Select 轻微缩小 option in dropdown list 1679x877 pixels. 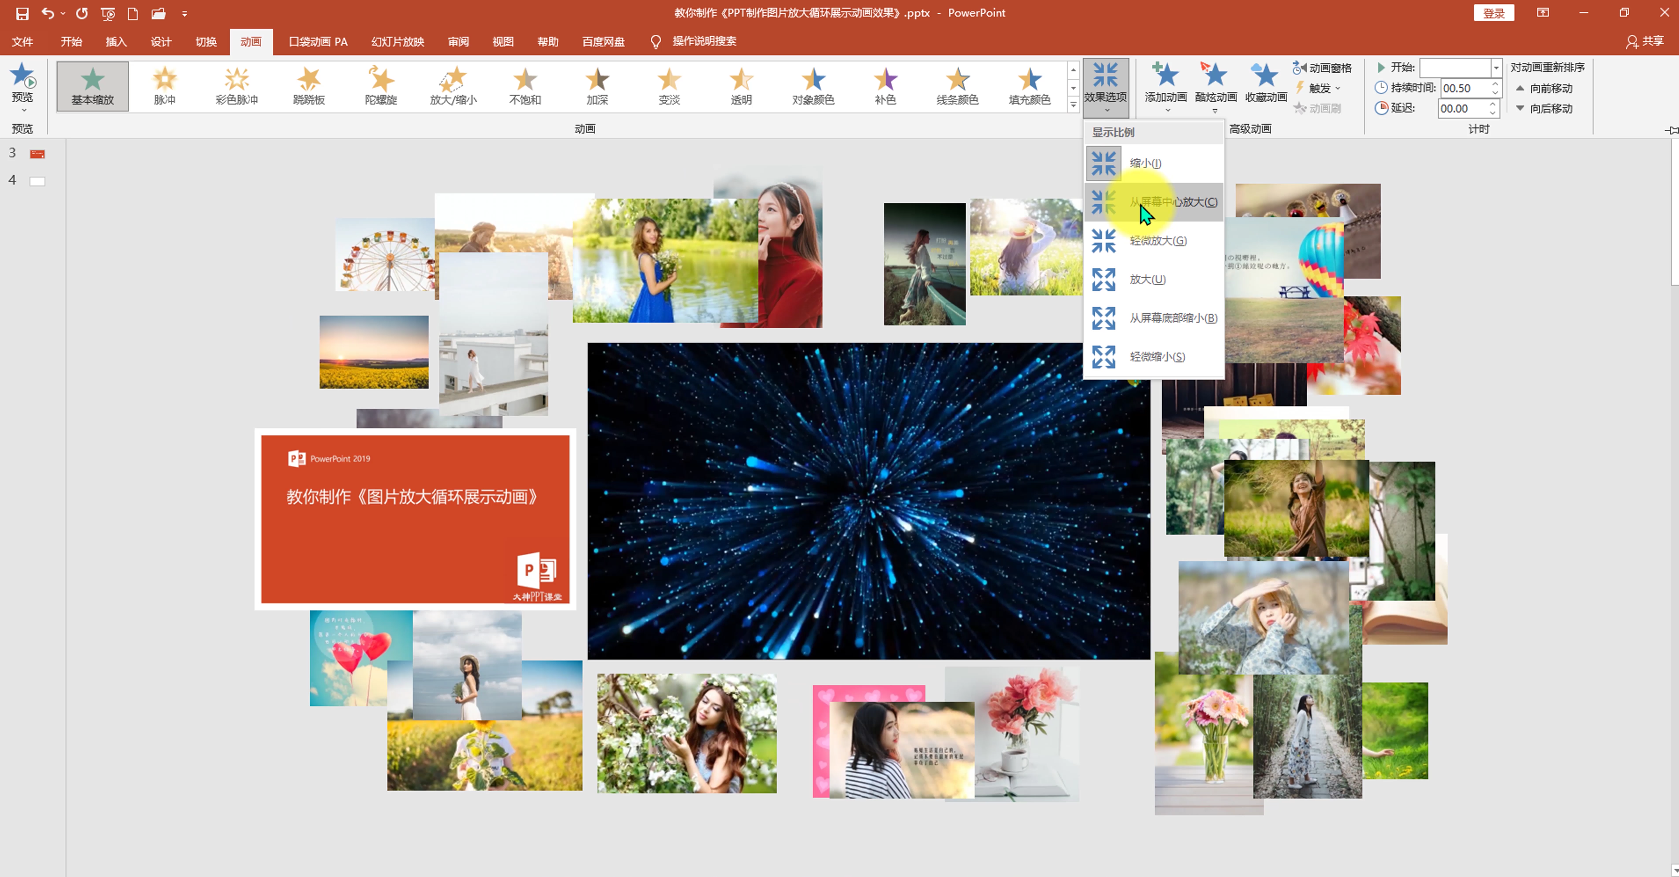click(x=1154, y=357)
